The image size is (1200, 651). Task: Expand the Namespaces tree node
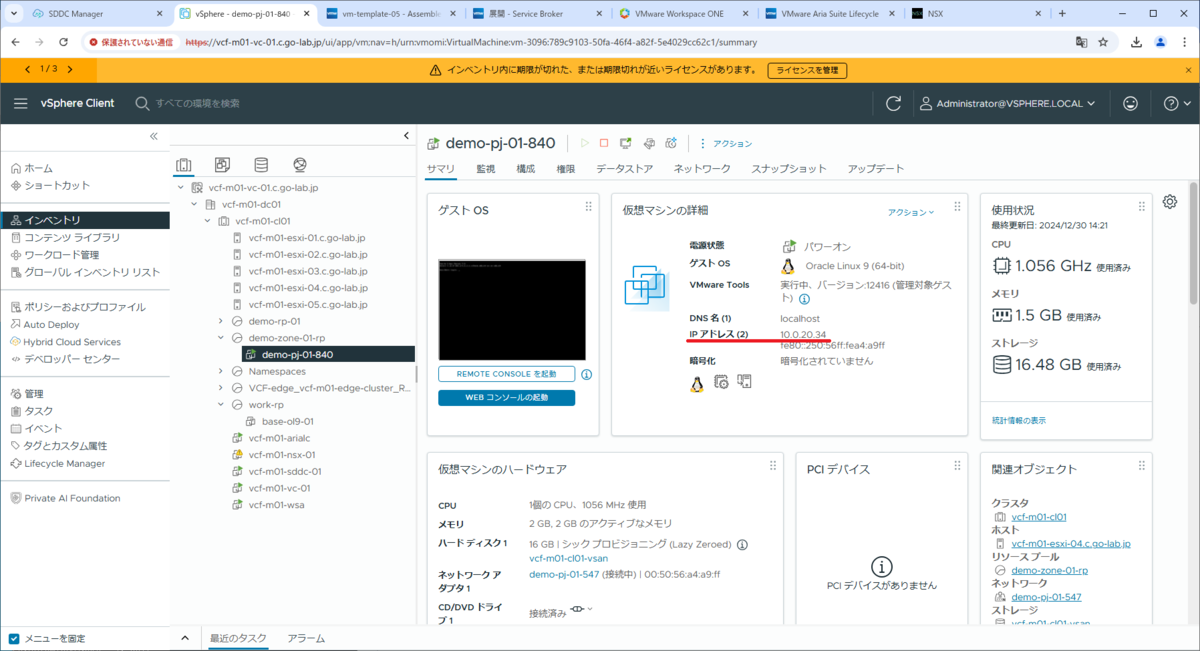pyautogui.click(x=220, y=371)
